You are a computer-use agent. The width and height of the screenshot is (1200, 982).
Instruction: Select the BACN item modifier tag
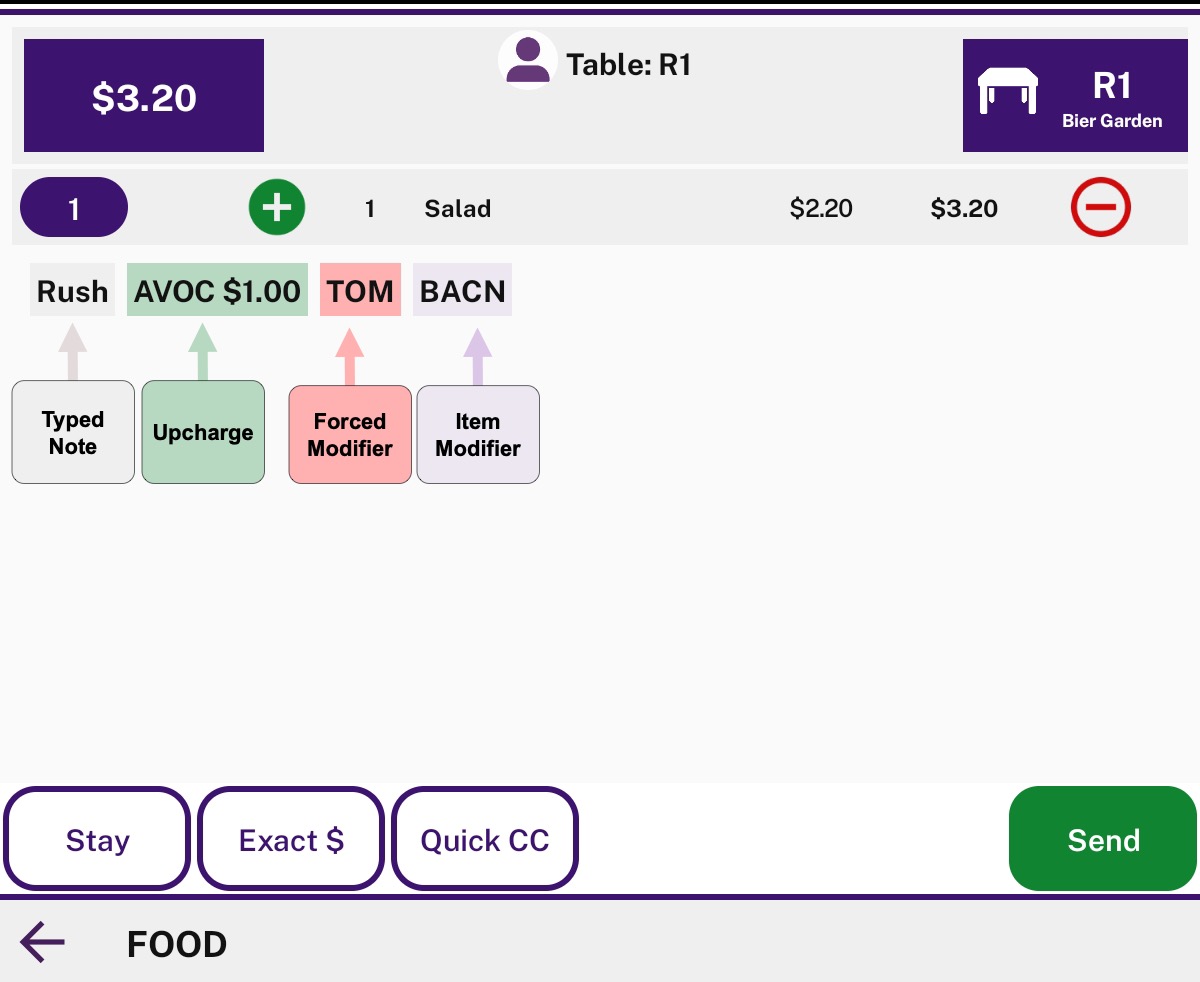(462, 291)
